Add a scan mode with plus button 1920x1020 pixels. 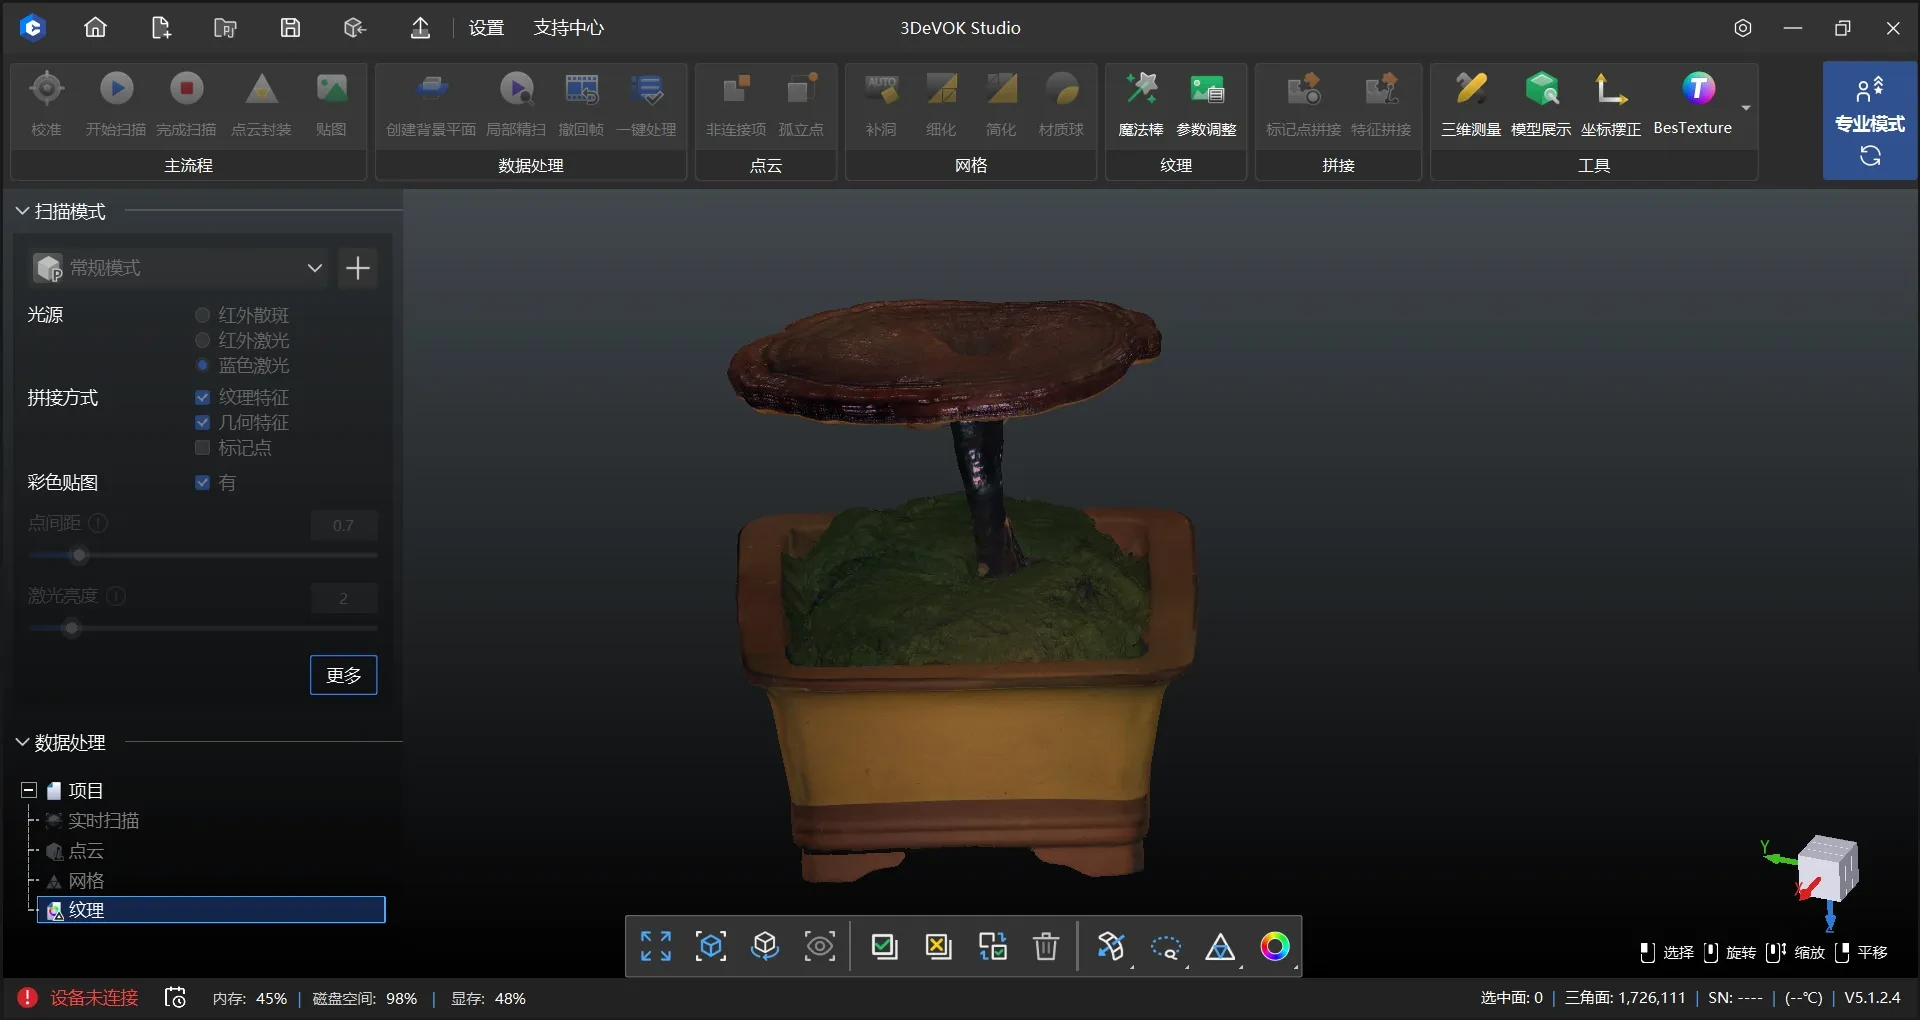(x=357, y=268)
